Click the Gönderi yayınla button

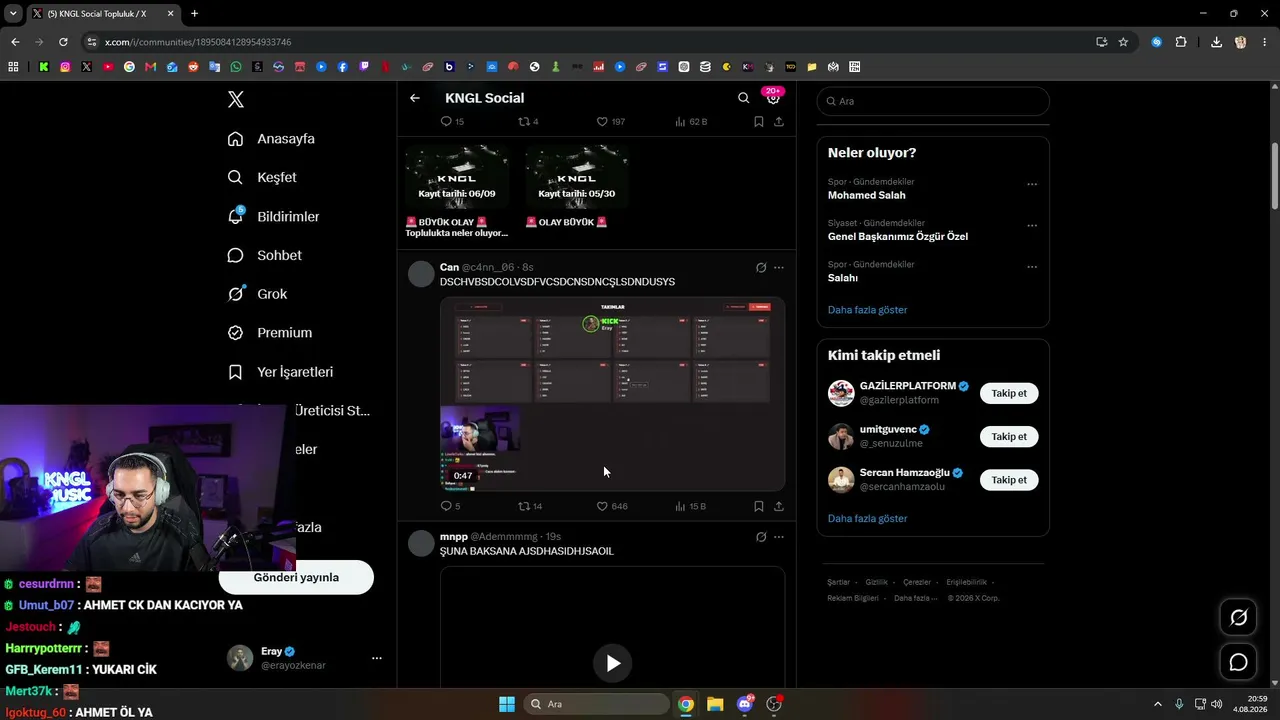pyautogui.click(x=296, y=577)
